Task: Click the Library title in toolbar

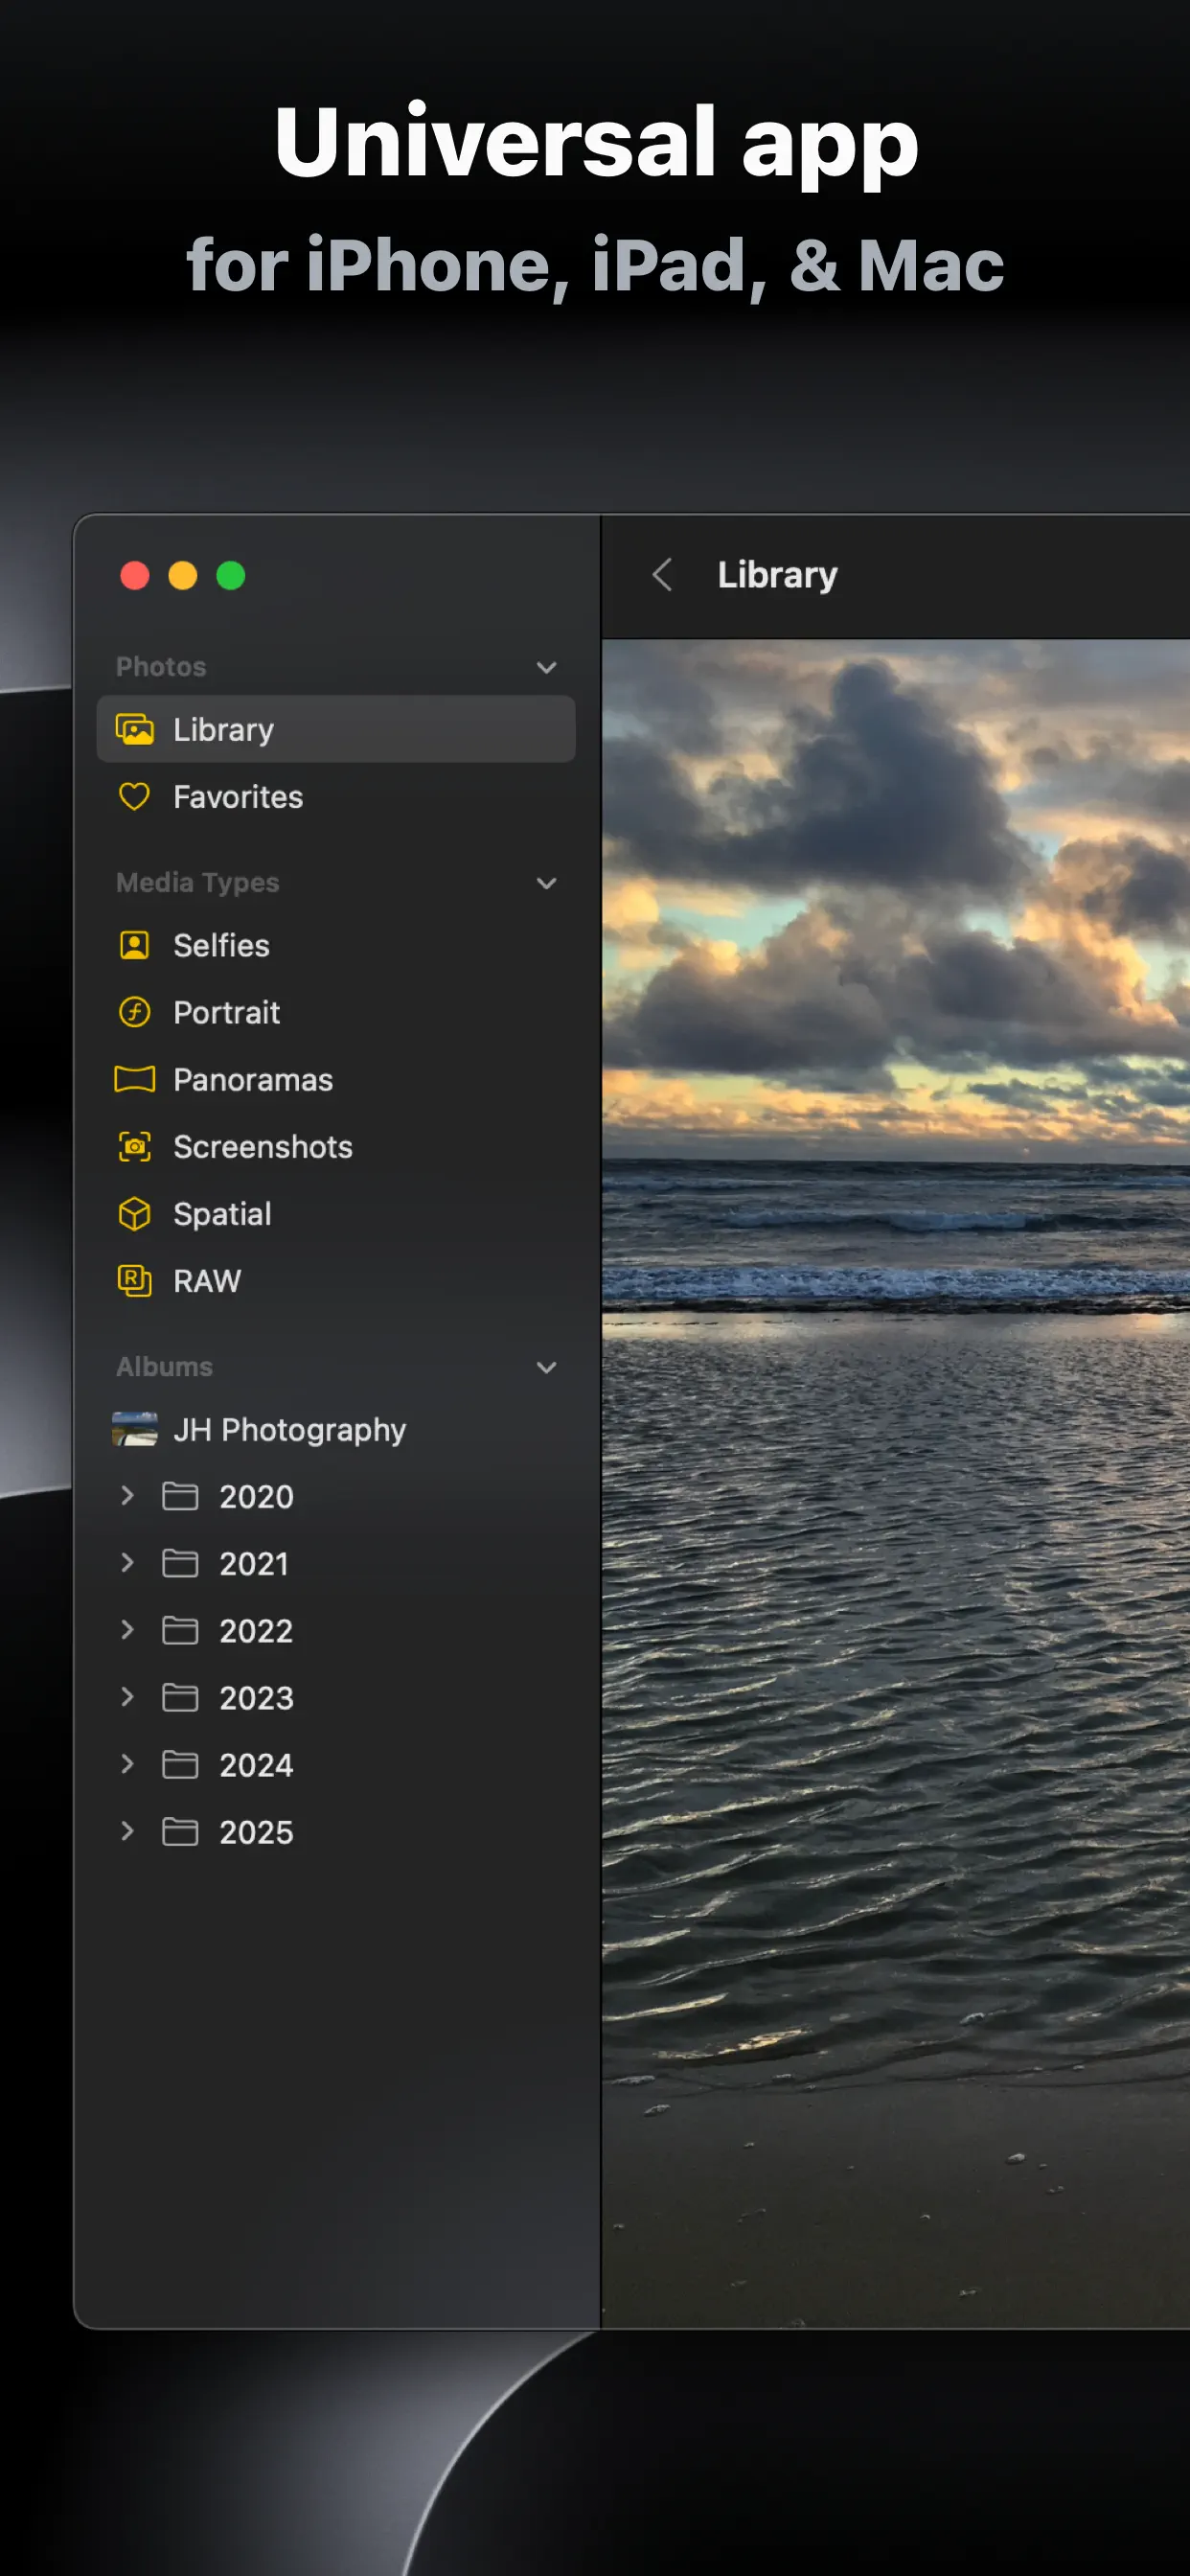Action: [x=777, y=575]
